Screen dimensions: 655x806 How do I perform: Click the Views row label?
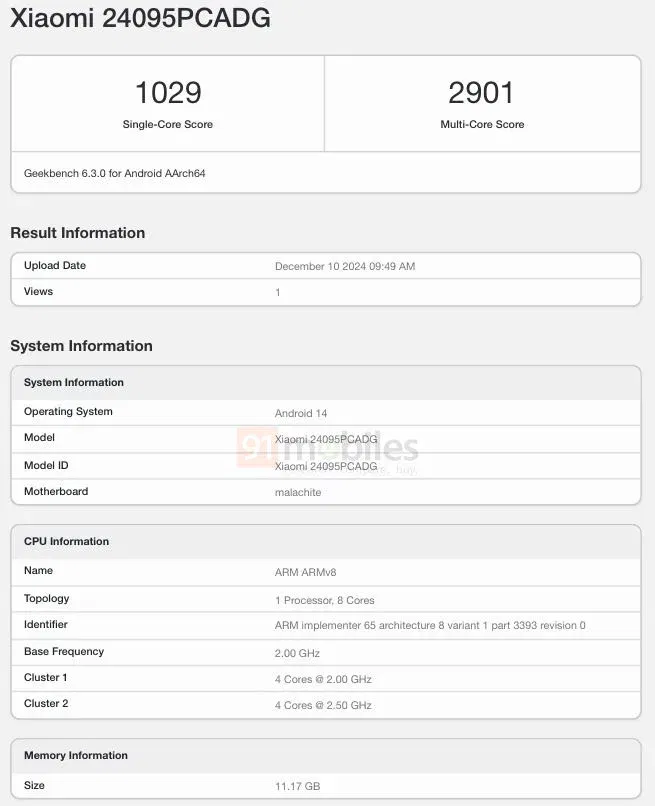[x=39, y=291]
